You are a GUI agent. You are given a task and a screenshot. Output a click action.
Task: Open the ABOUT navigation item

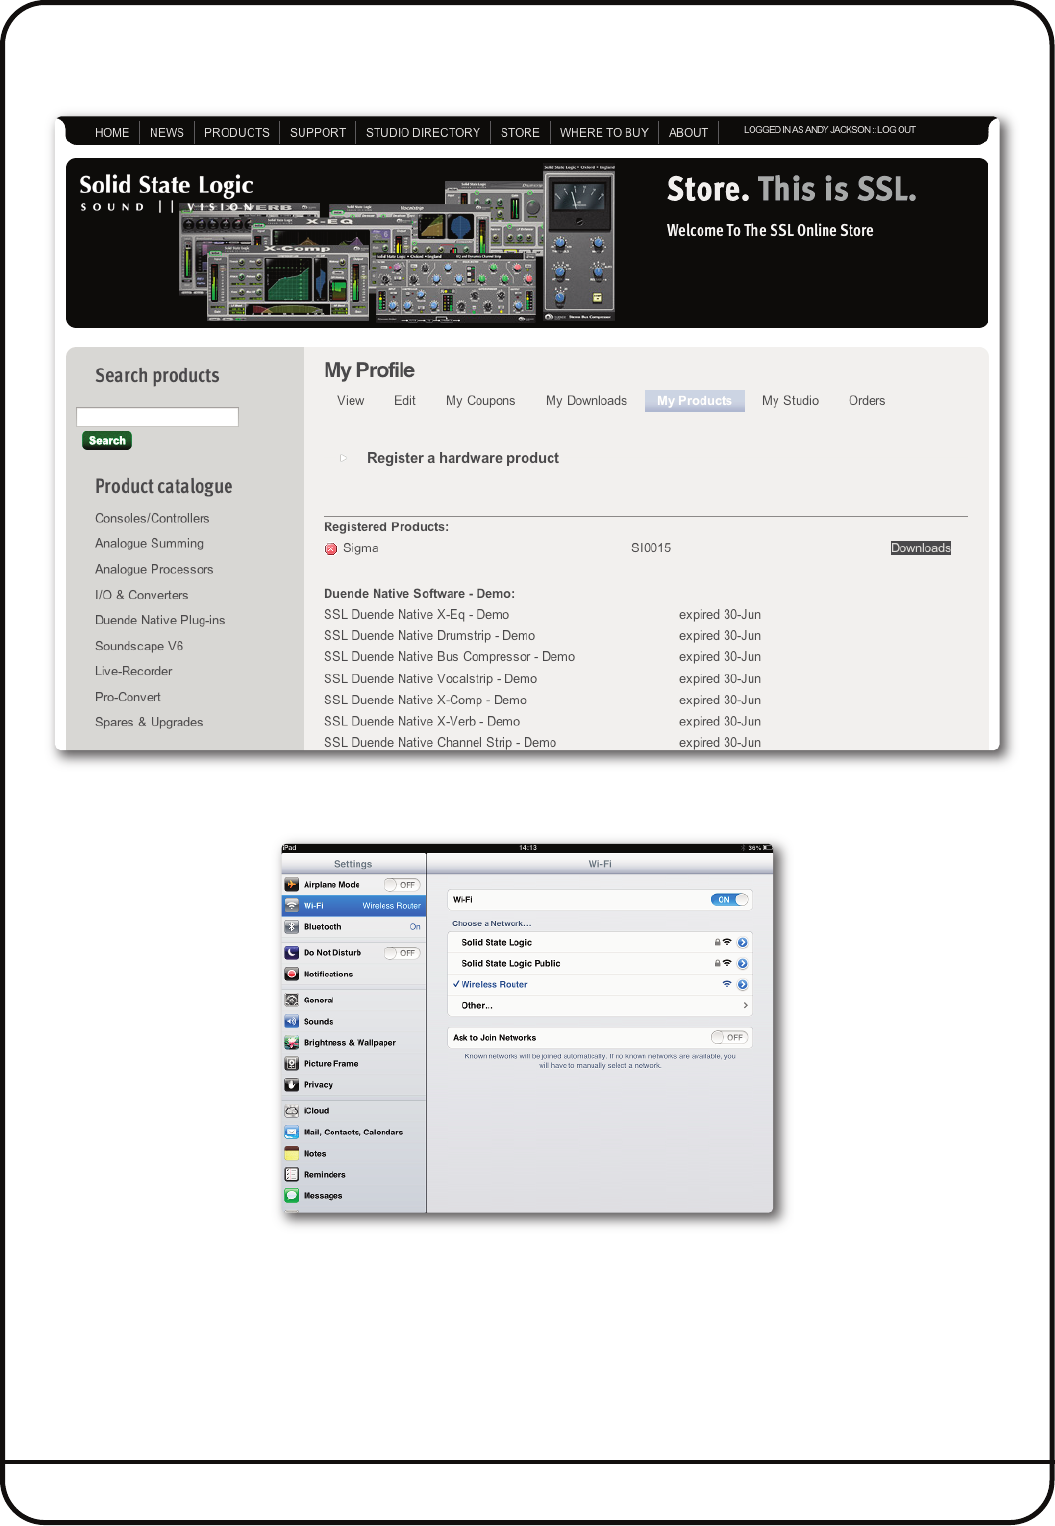click(688, 133)
